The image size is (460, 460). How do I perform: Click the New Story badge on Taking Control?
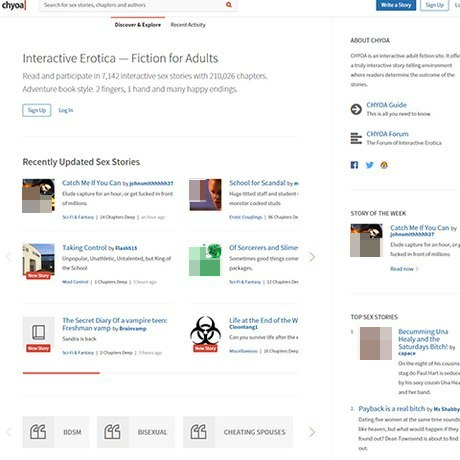click(38, 275)
